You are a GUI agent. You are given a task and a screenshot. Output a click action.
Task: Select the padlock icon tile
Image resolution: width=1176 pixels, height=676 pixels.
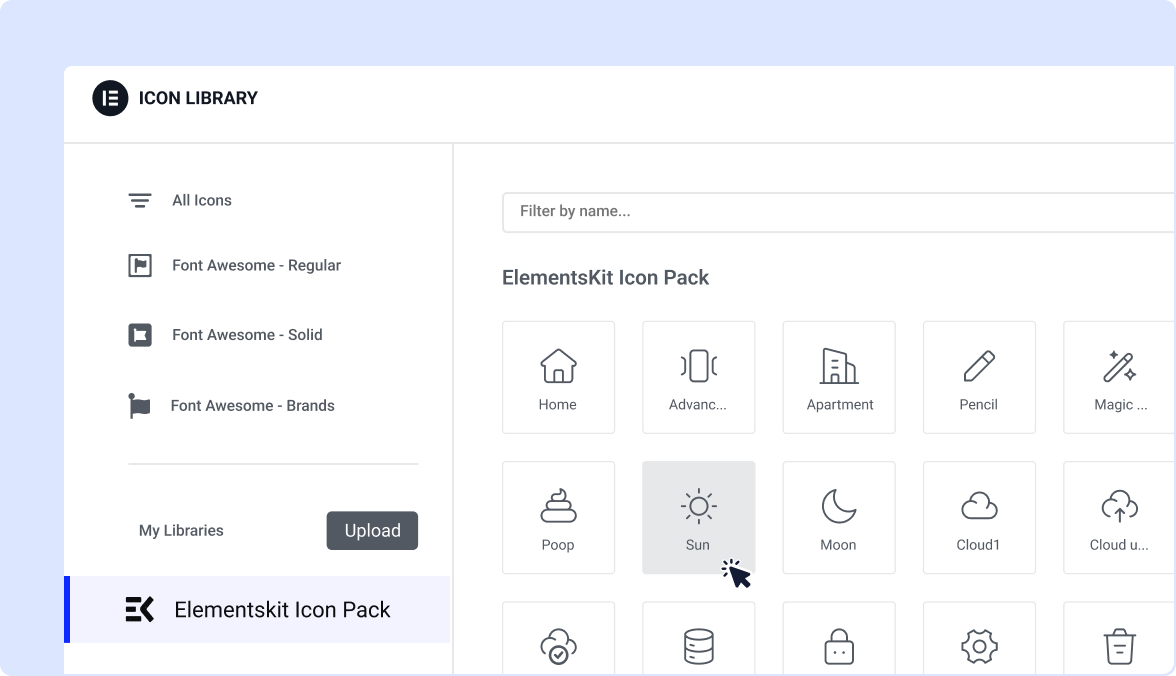pyautogui.click(x=838, y=638)
